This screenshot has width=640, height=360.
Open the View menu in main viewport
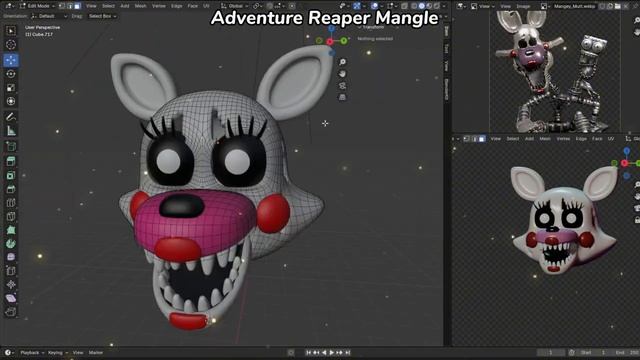tap(91, 6)
